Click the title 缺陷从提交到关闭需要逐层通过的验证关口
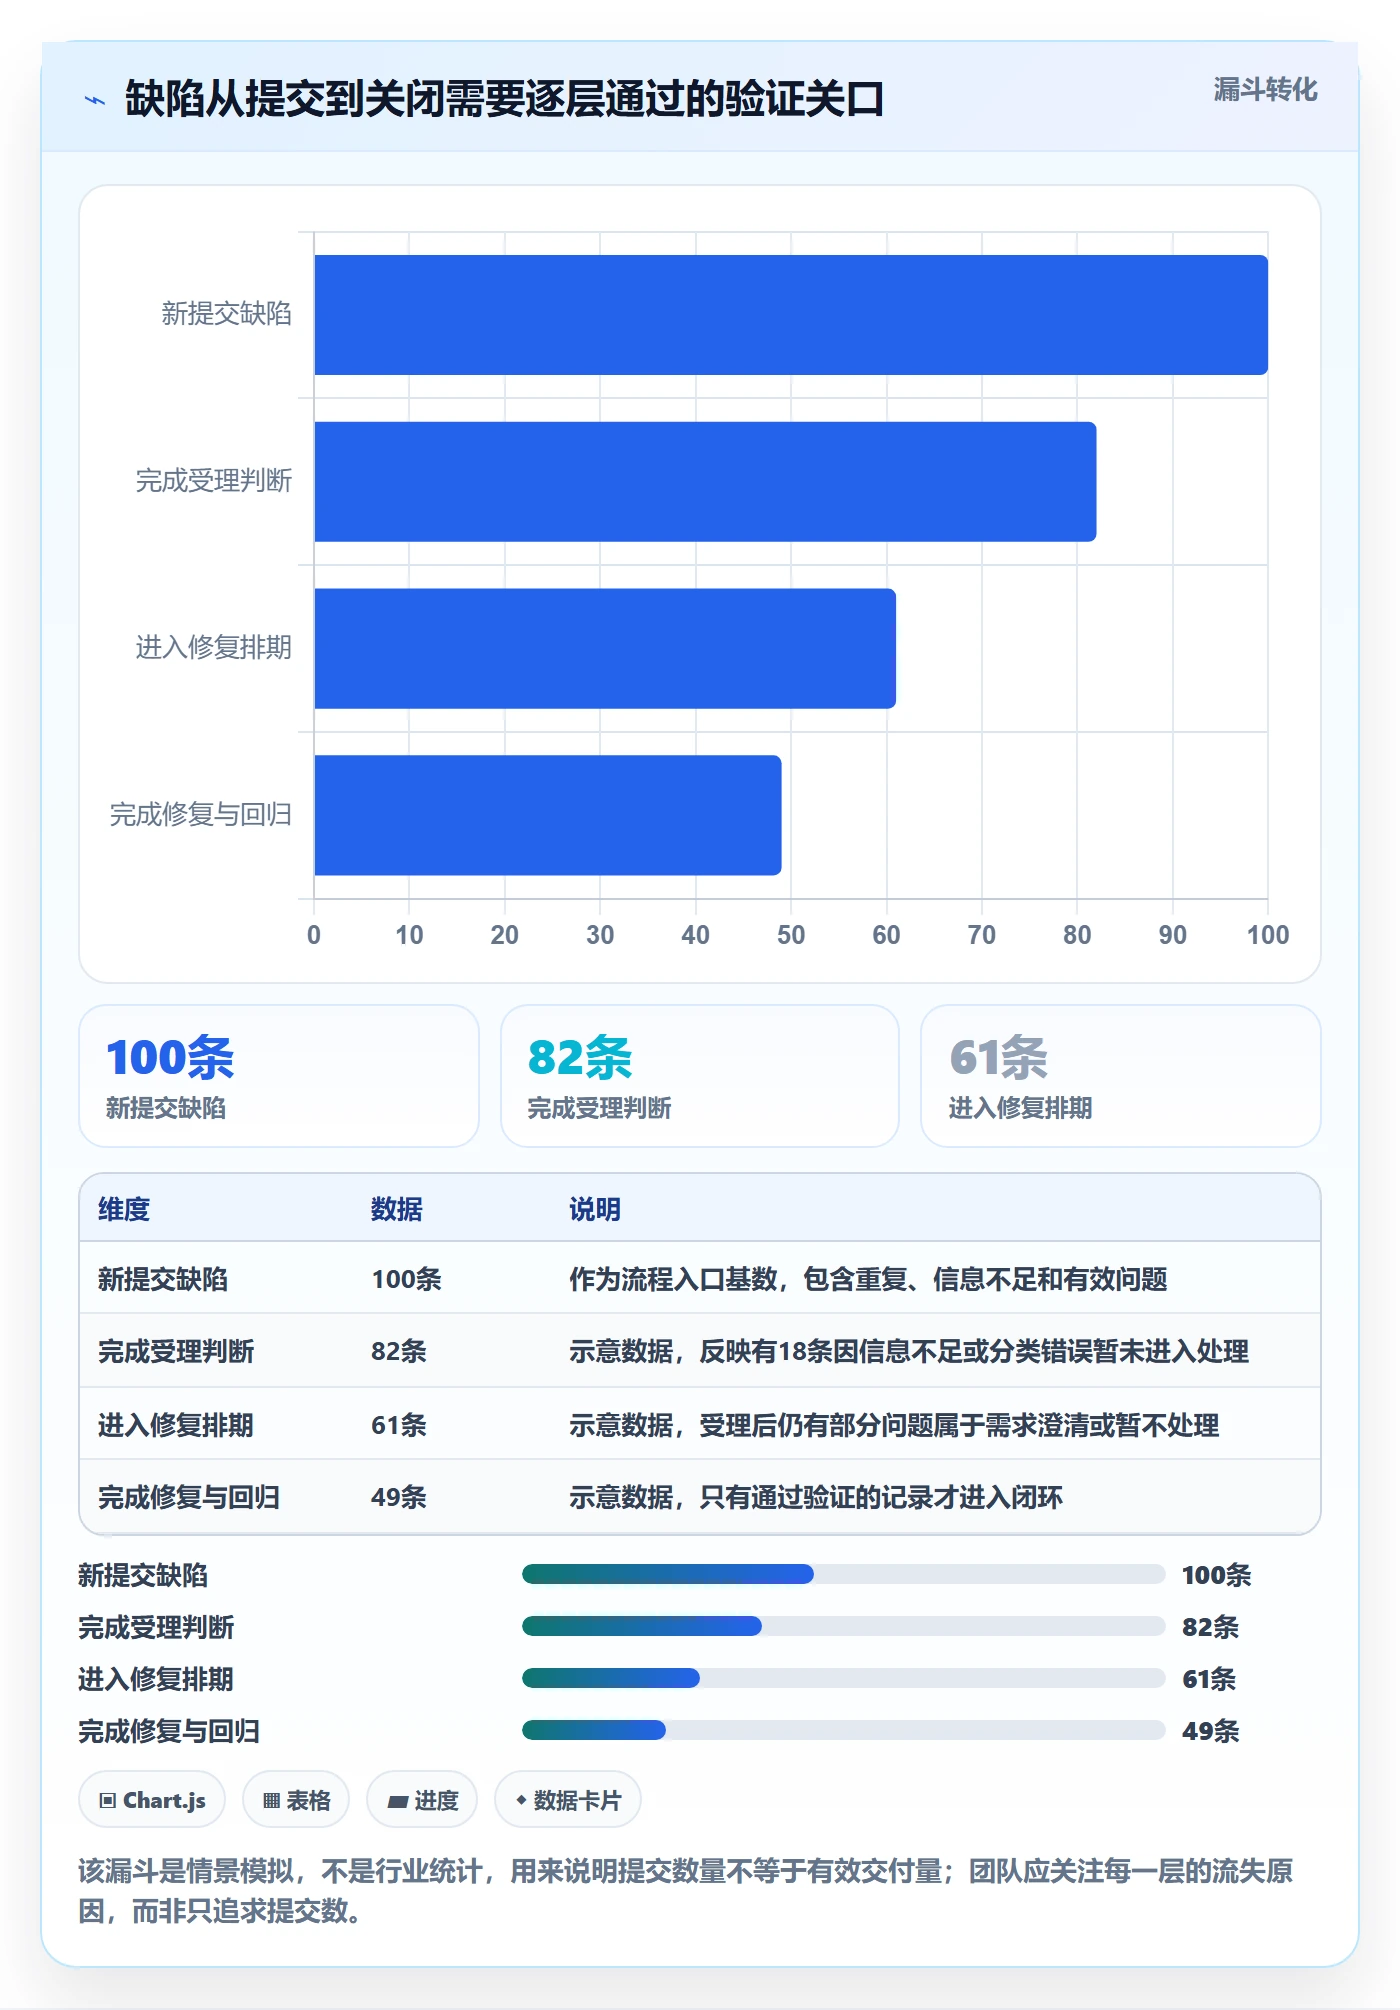 (x=504, y=99)
